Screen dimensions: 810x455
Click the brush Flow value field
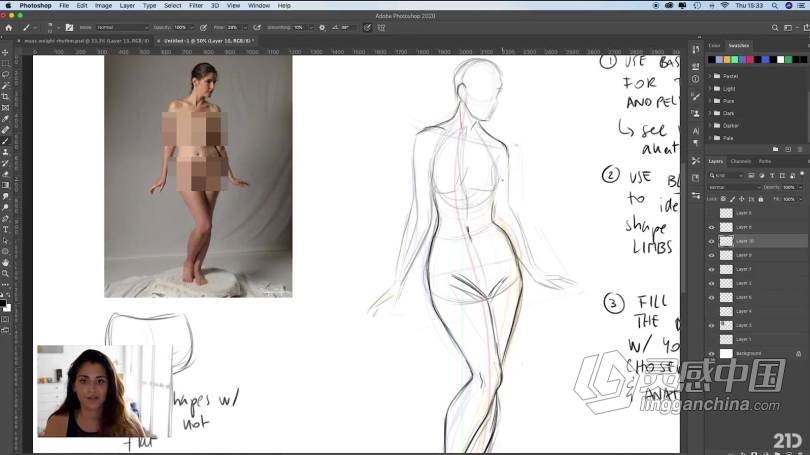coord(233,27)
